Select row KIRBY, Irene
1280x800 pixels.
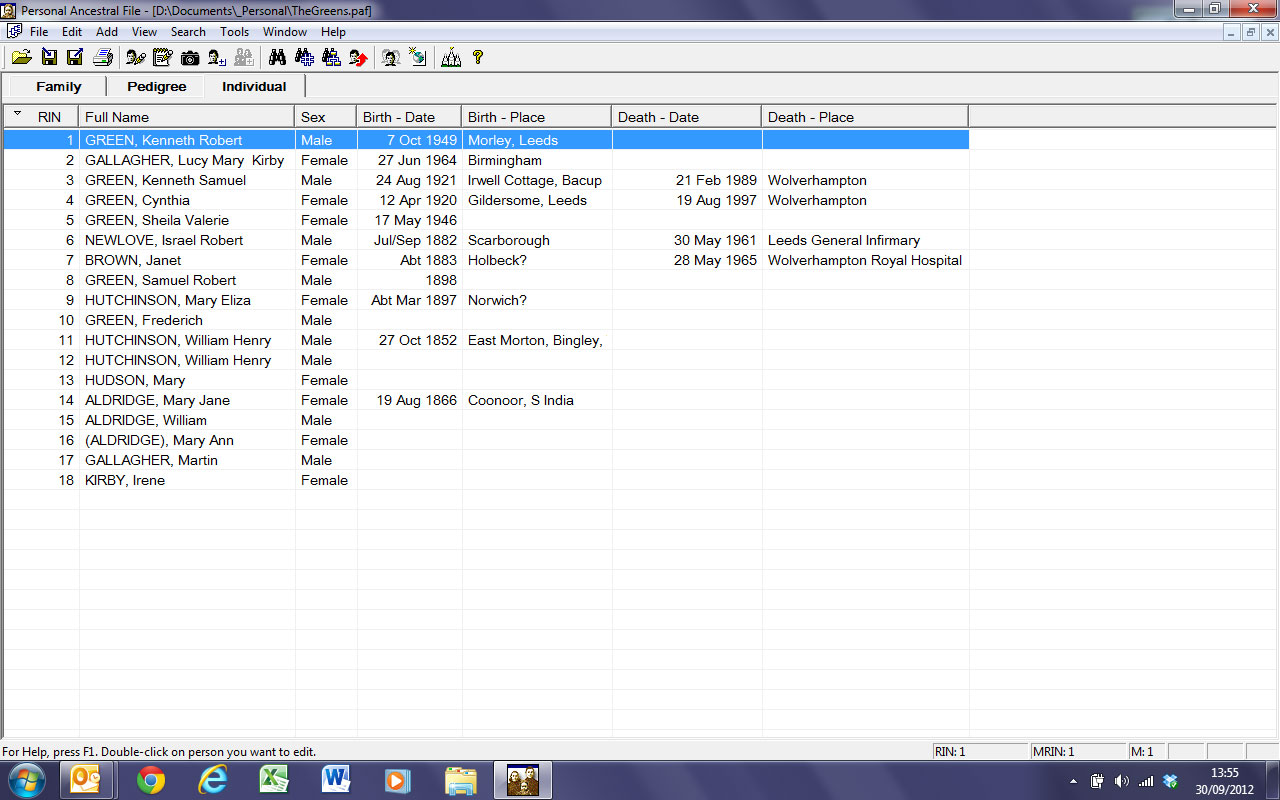486,480
